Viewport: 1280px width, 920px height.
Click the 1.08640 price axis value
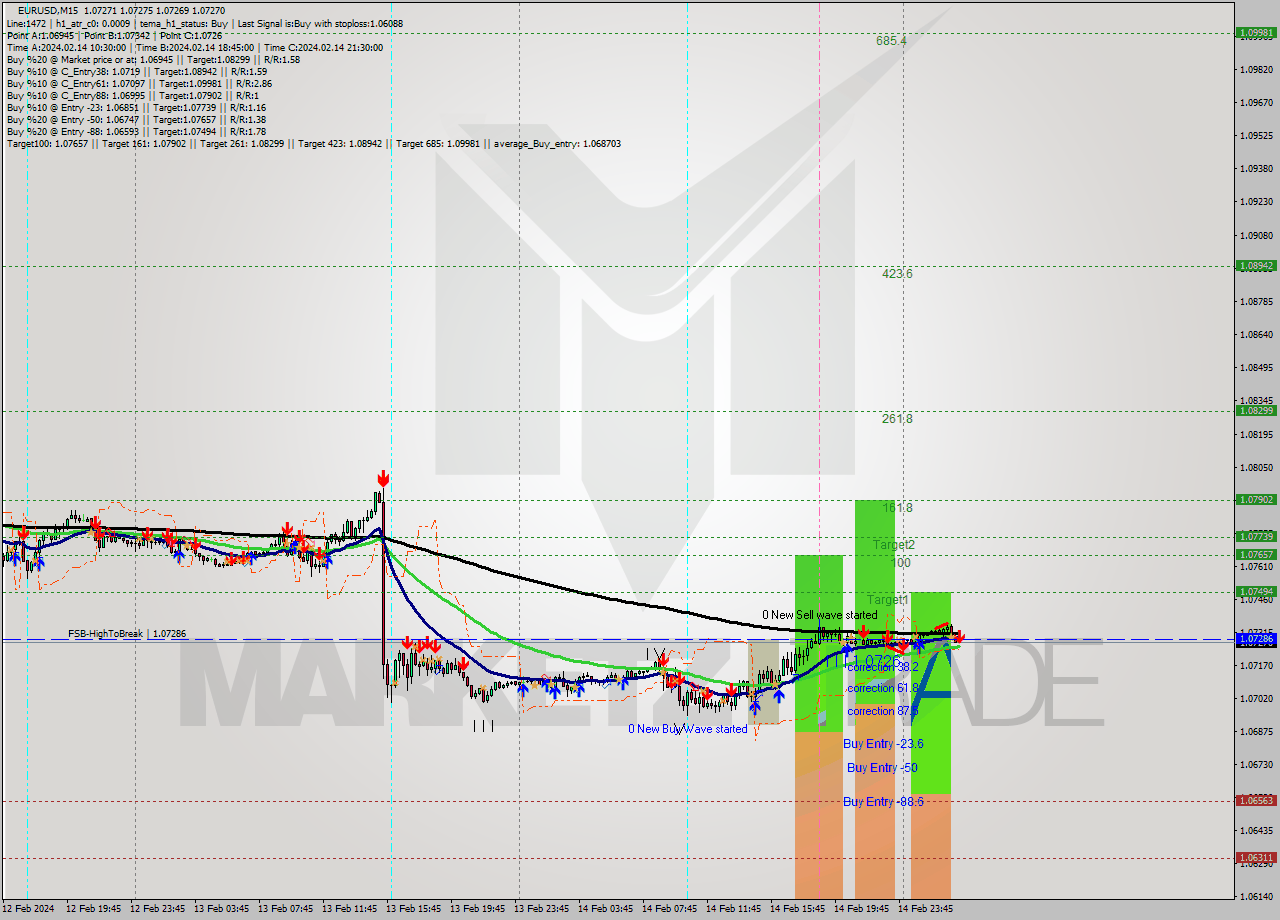coord(1257,335)
